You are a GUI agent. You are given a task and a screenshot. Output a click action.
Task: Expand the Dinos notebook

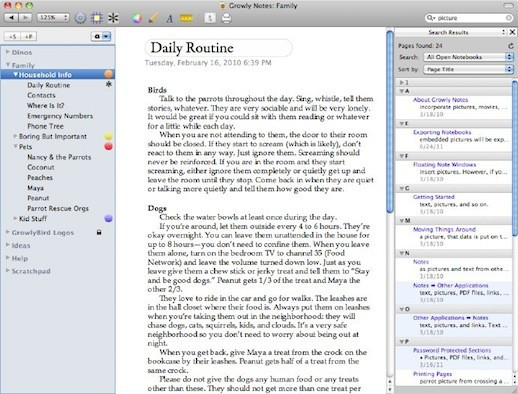8,52
